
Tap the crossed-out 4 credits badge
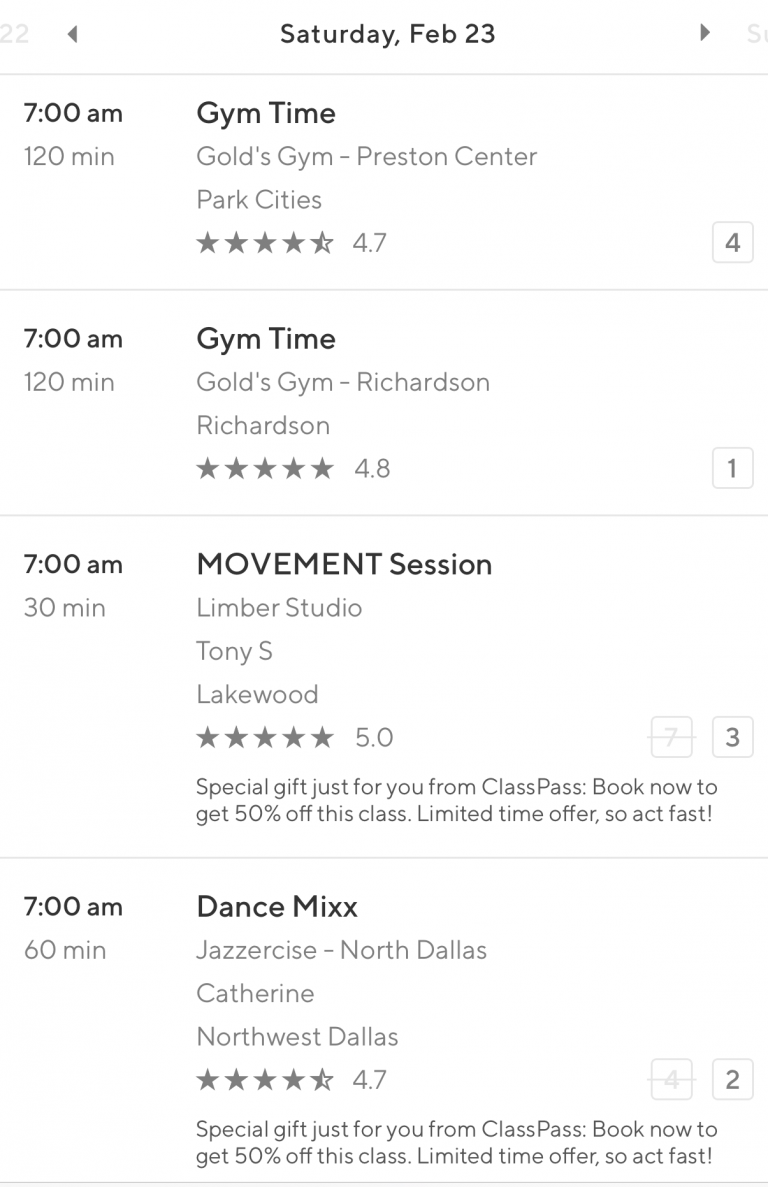671,1080
